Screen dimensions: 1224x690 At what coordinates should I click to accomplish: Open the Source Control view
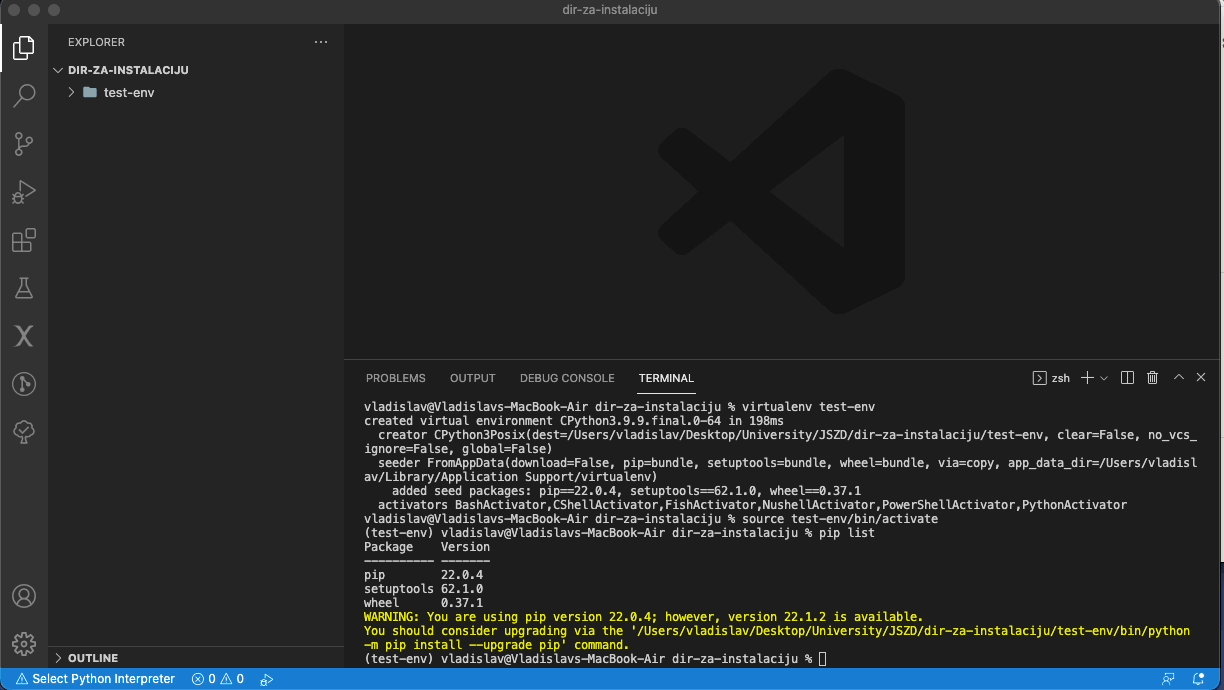(x=24, y=144)
